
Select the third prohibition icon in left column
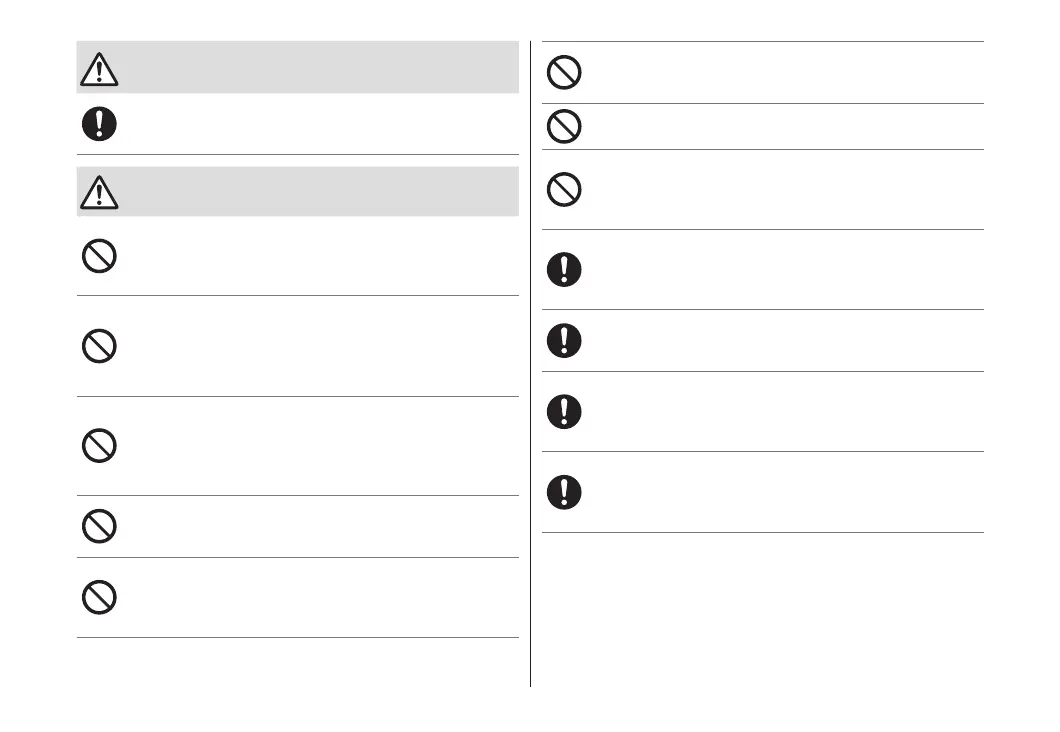pyautogui.click(x=99, y=446)
